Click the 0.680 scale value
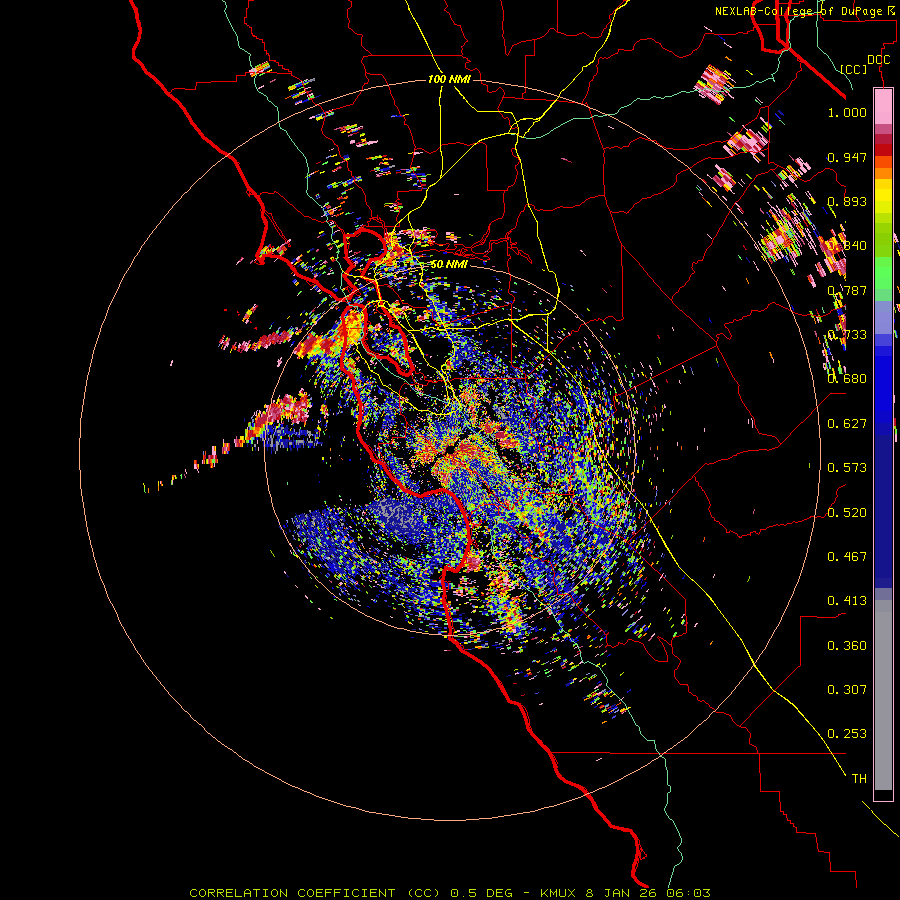900x900 pixels. tap(847, 379)
